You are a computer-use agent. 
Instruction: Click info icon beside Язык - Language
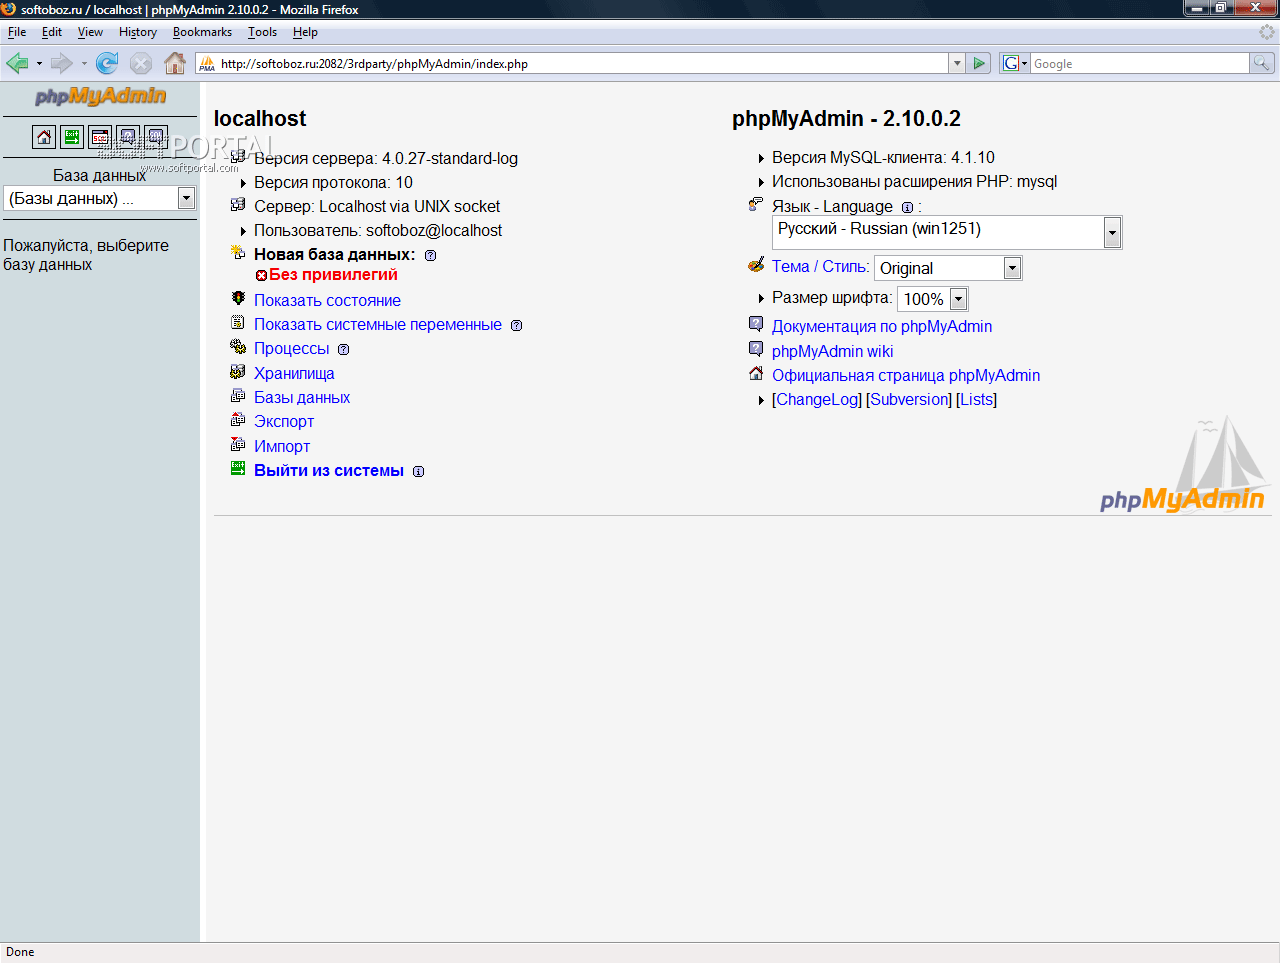pos(907,208)
